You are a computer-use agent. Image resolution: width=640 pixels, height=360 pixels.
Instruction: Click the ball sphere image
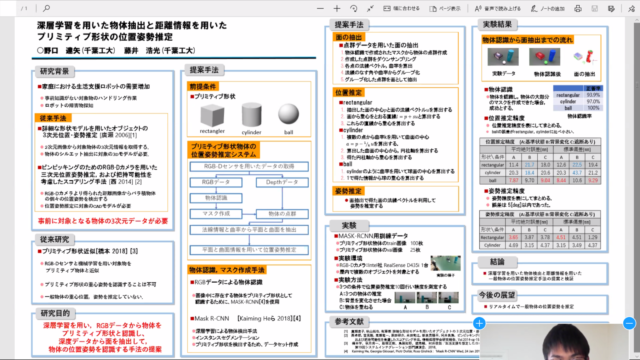pos(289,114)
